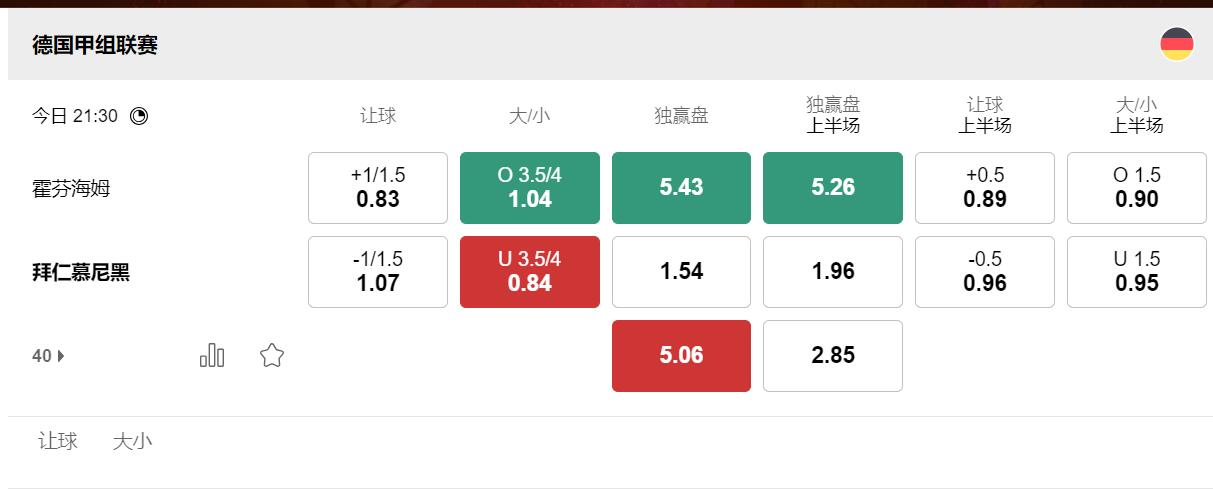Image resolution: width=1213 pixels, height=489 pixels.
Task: Pick Under 3.5/4 odds 0.84
Action: pyautogui.click(x=530, y=272)
